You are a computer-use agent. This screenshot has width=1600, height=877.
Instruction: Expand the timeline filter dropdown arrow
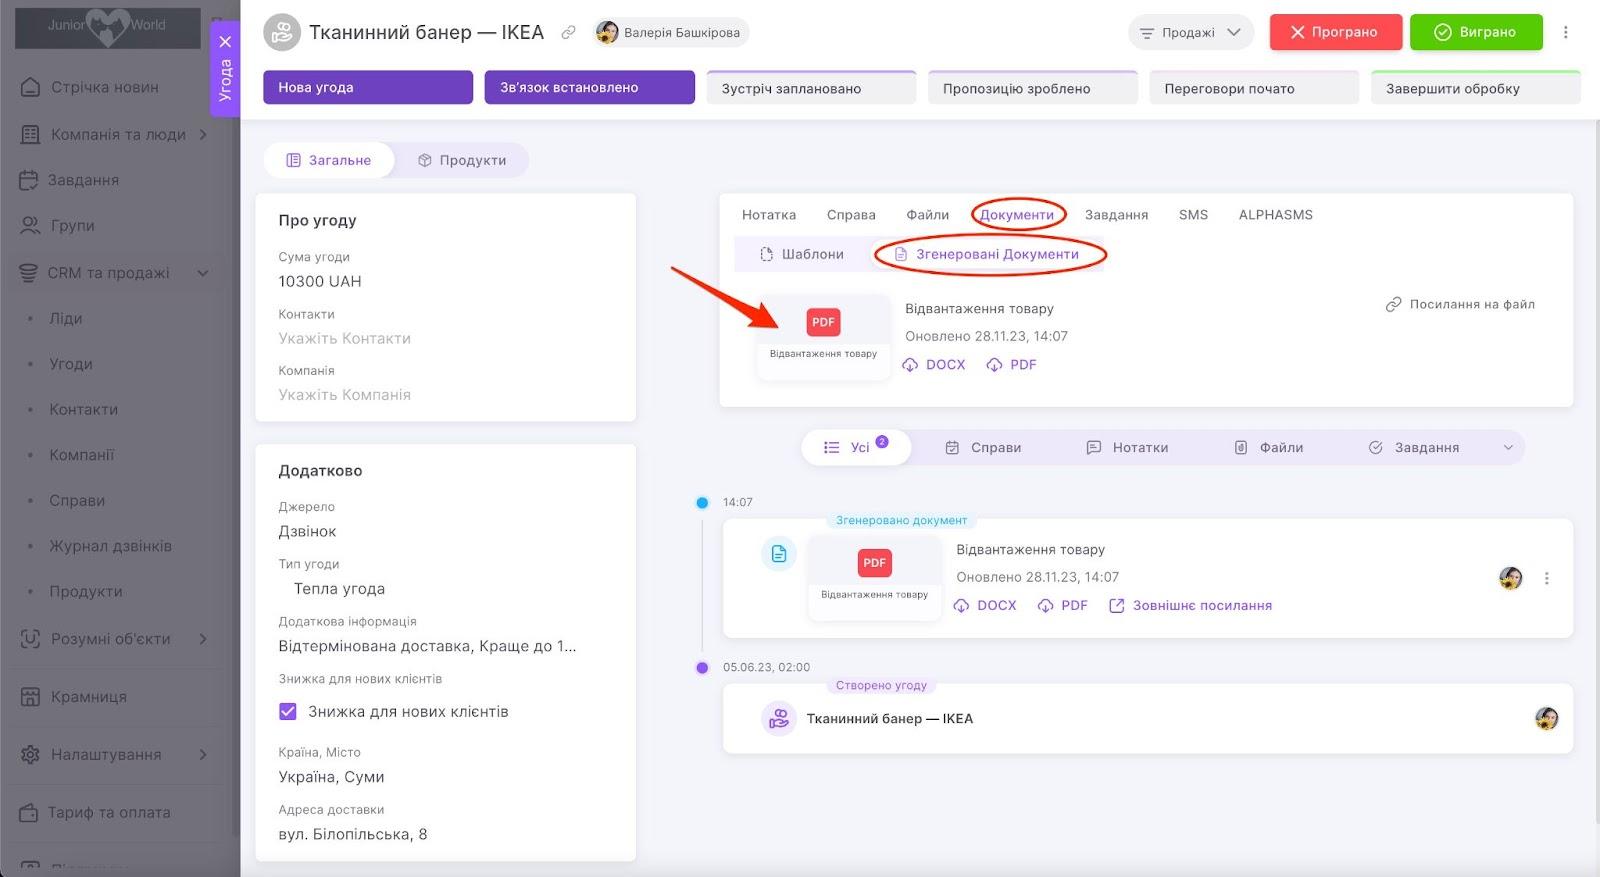[x=1507, y=448]
